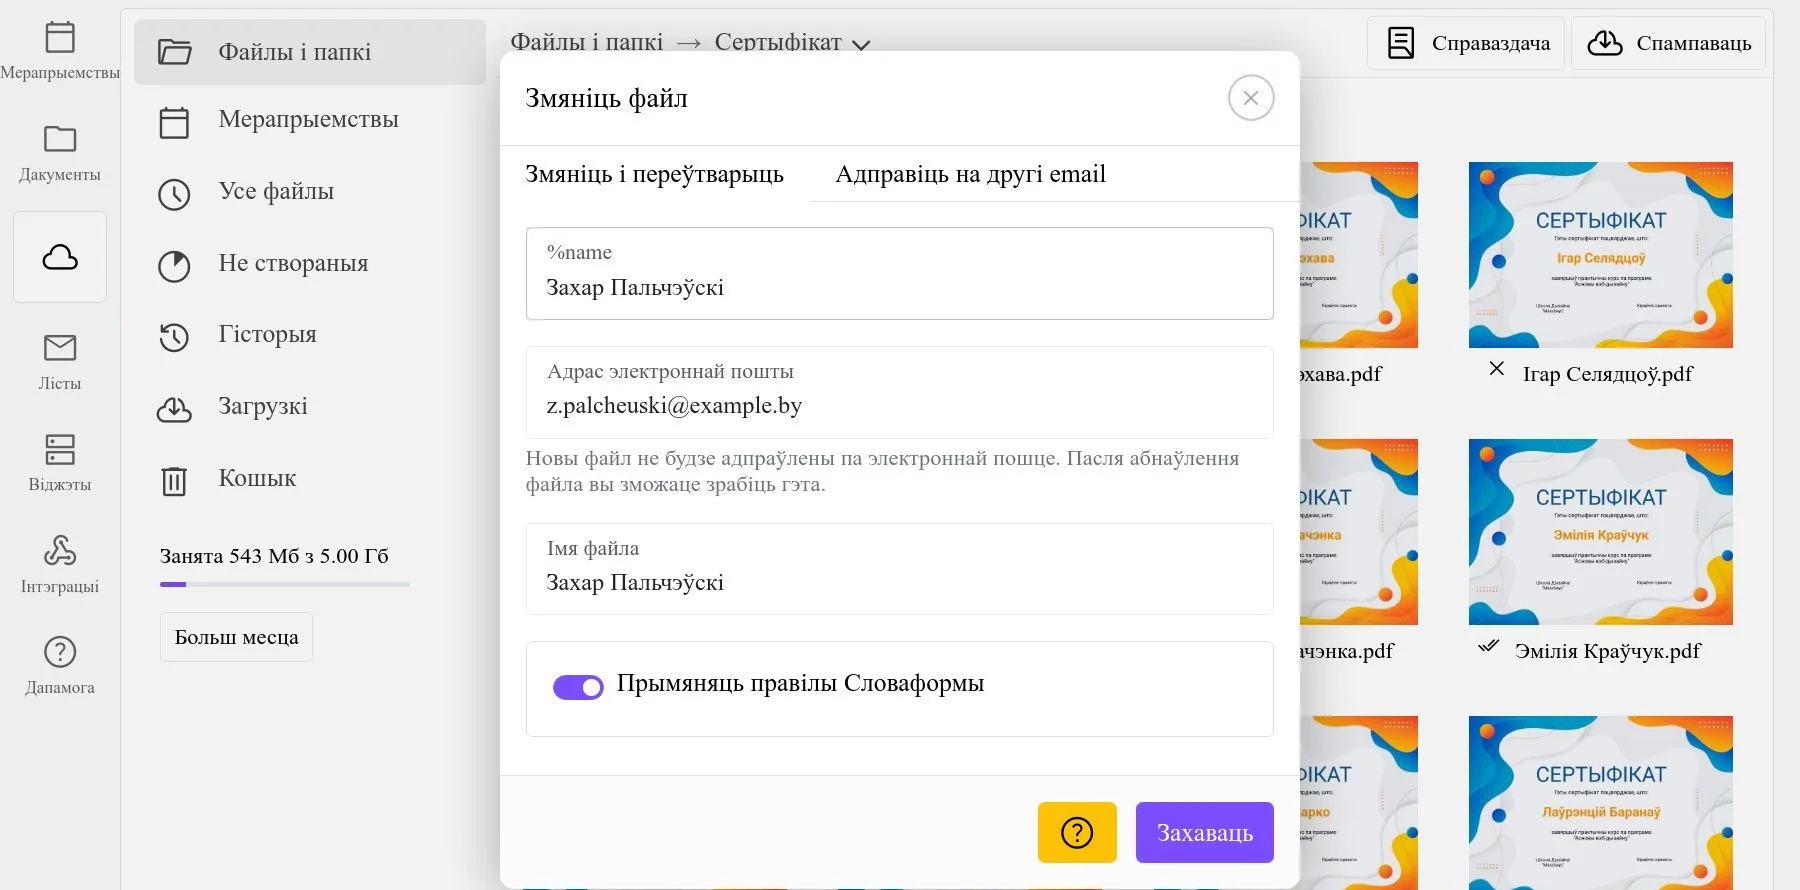Screen dimensions: 1800x890
Task: Close the Змяніць файл dialog
Action: [1251, 98]
